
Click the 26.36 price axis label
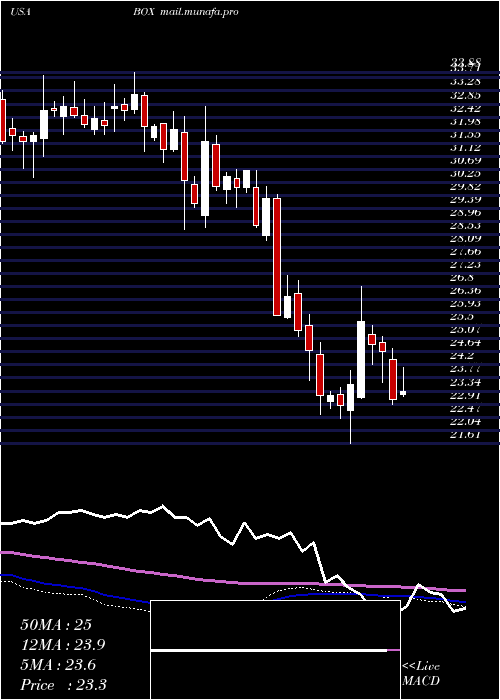point(465,291)
